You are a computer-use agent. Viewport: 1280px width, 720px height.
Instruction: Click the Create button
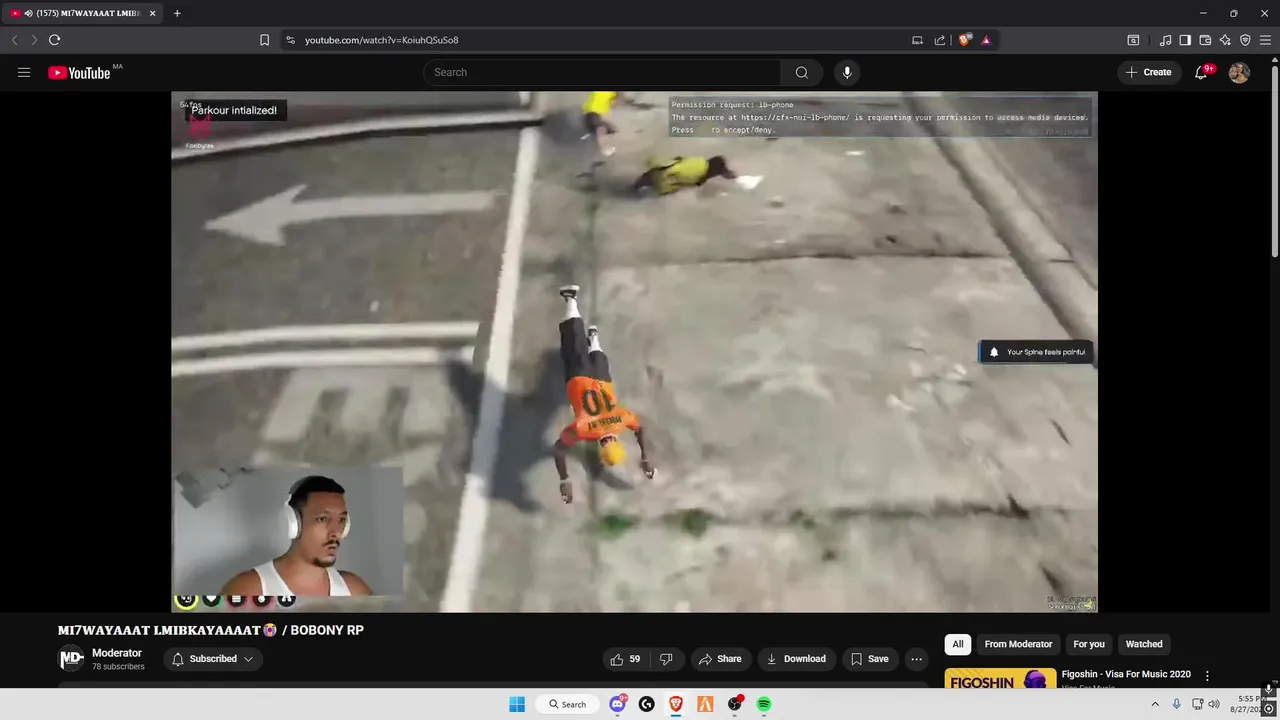click(1148, 72)
